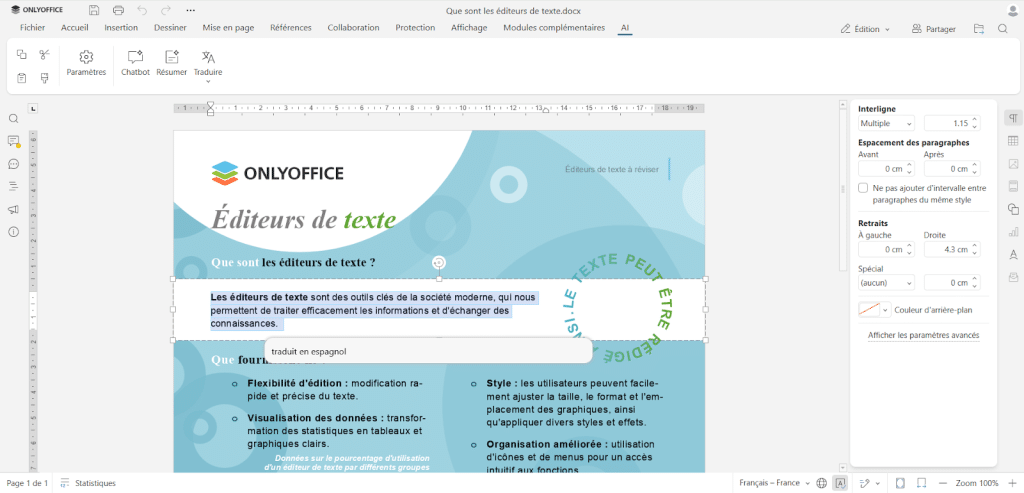Open the Spécial (aucun) indent dropdown
The width and height of the screenshot is (1024, 493).
[x=886, y=283]
